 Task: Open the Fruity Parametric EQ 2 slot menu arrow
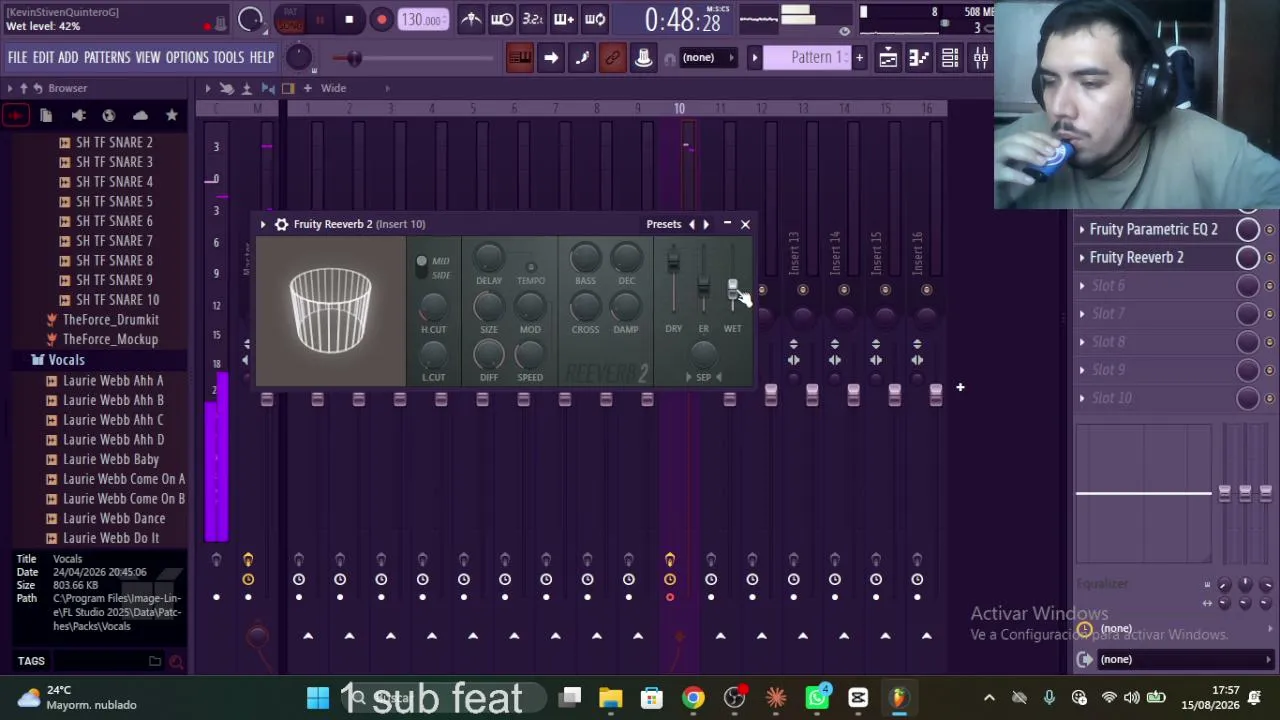click(x=1082, y=229)
